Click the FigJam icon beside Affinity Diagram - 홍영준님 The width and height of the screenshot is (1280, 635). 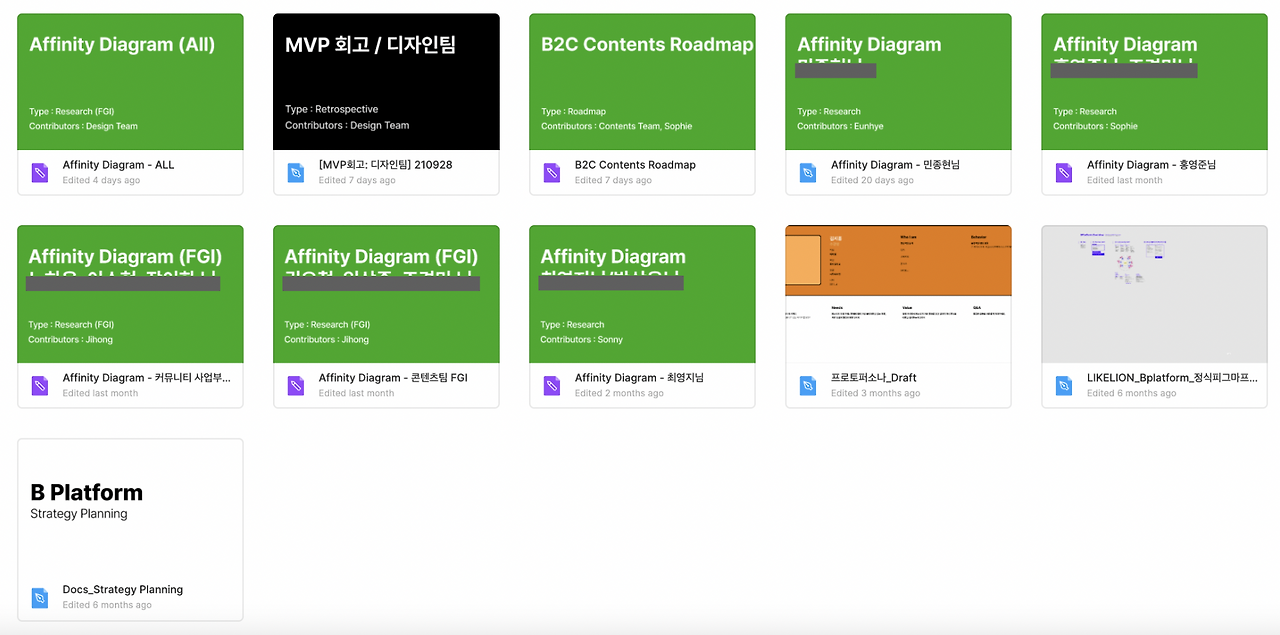(x=1063, y=173)
